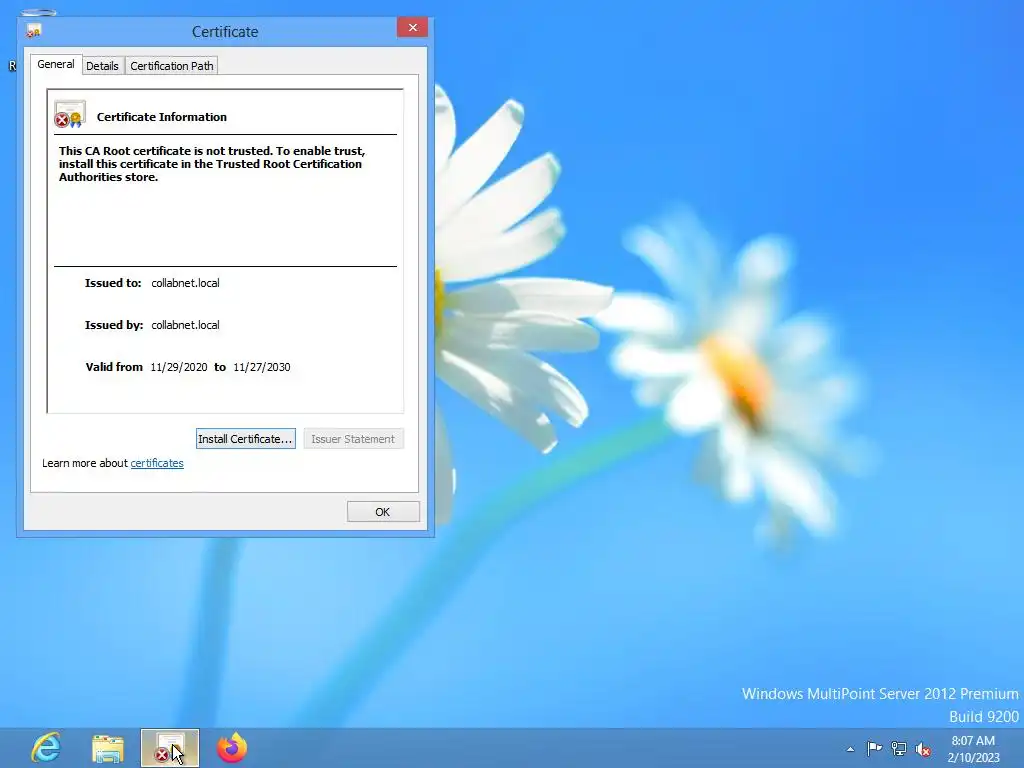Click the not trusted warning text

212,164
